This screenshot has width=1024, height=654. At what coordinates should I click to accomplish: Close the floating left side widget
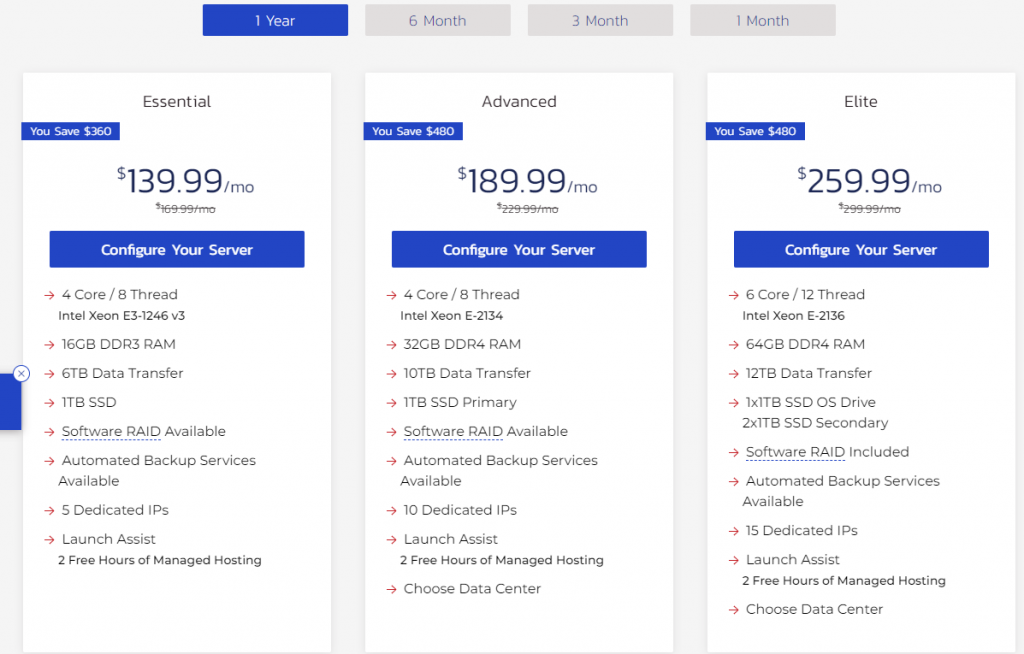(21, 374)
